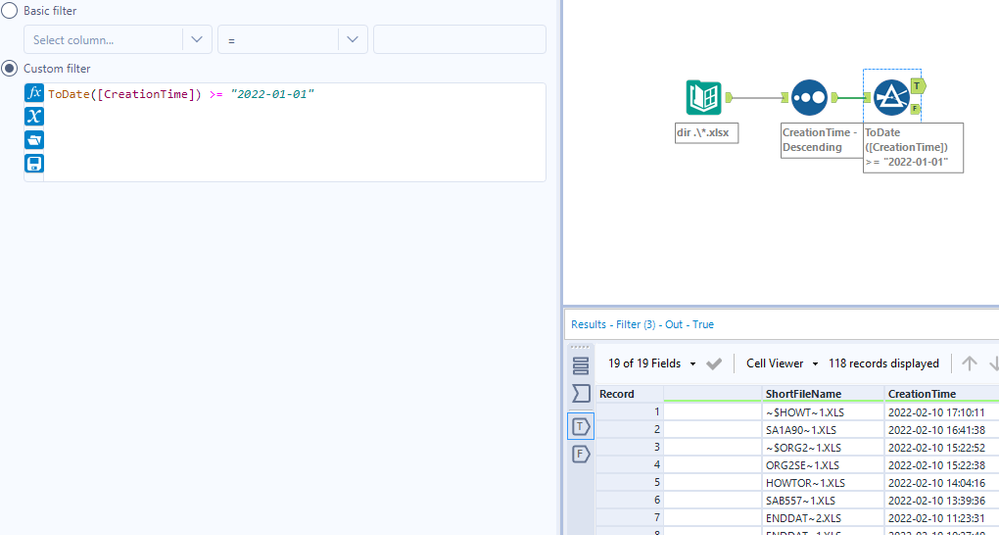Click the basic filter value input field
Image resolution: width=999 pixels, height=535 pixels.
(459, 39)
